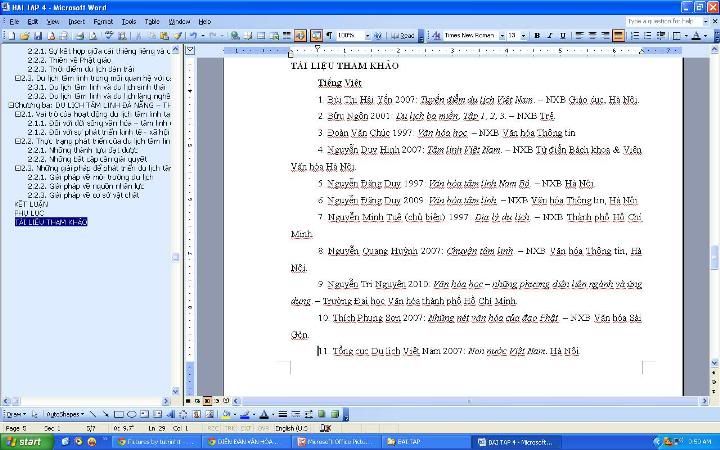Open the Table menu
This screenshot has width=720, height=450.
click(151, 20)
